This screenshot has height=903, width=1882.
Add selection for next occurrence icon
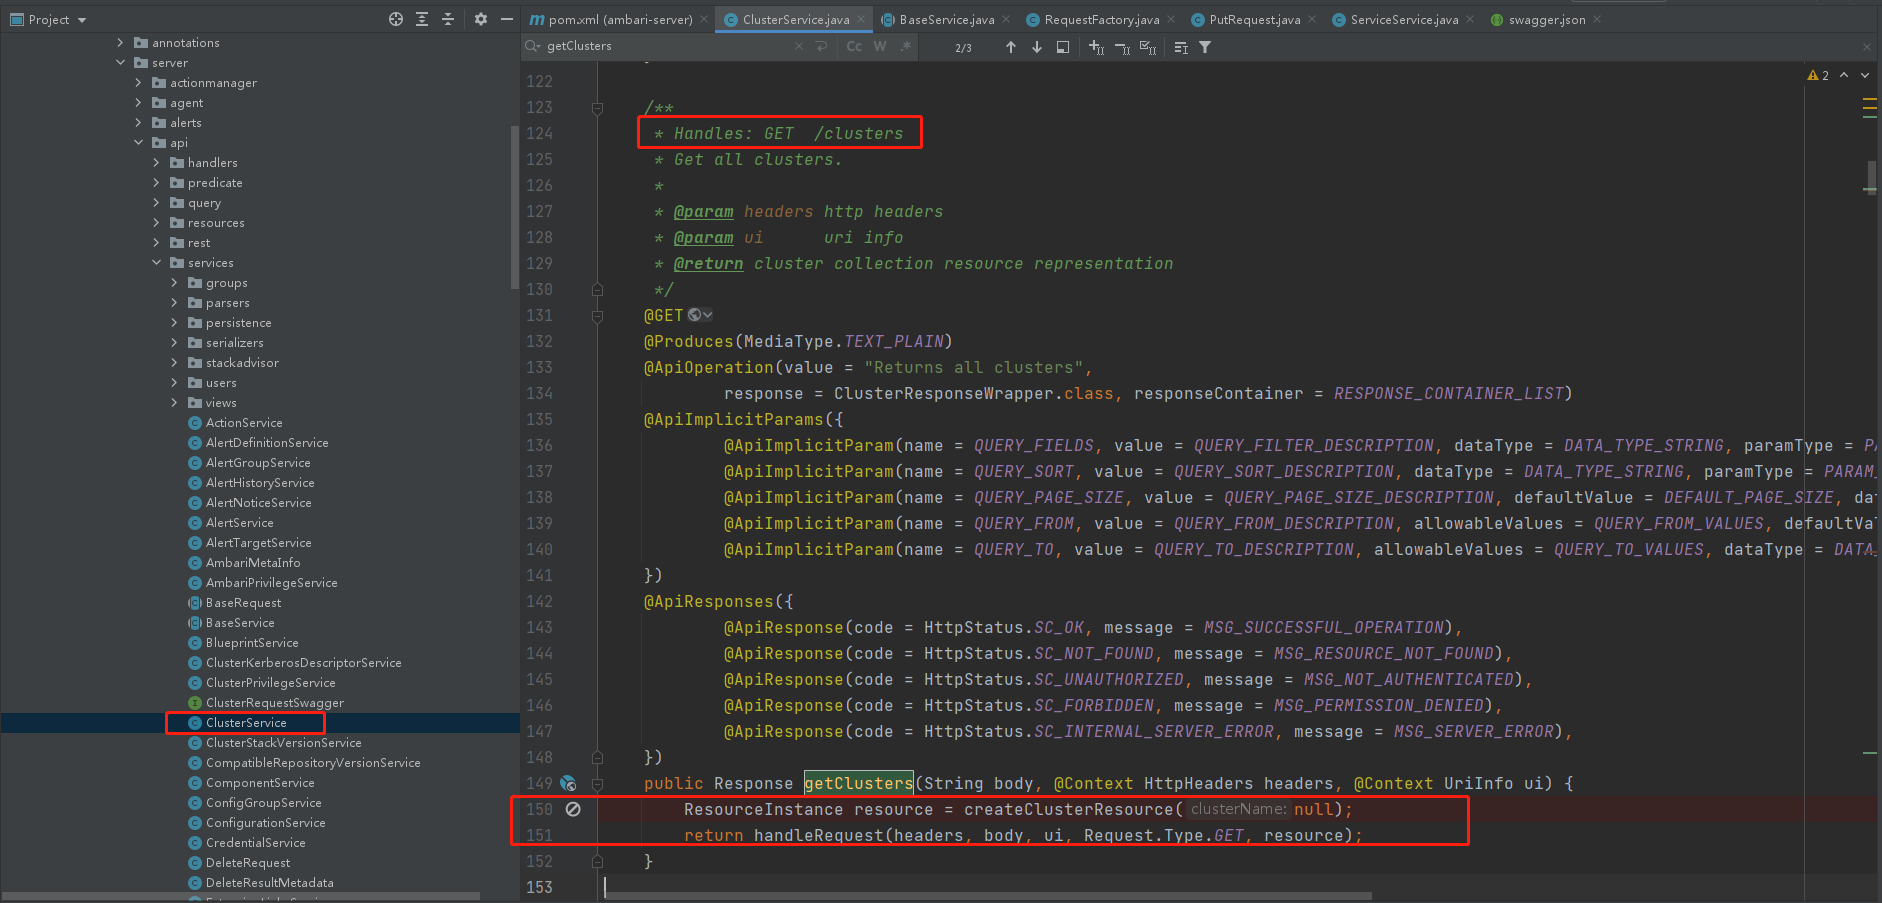(x=1096, y=47)
